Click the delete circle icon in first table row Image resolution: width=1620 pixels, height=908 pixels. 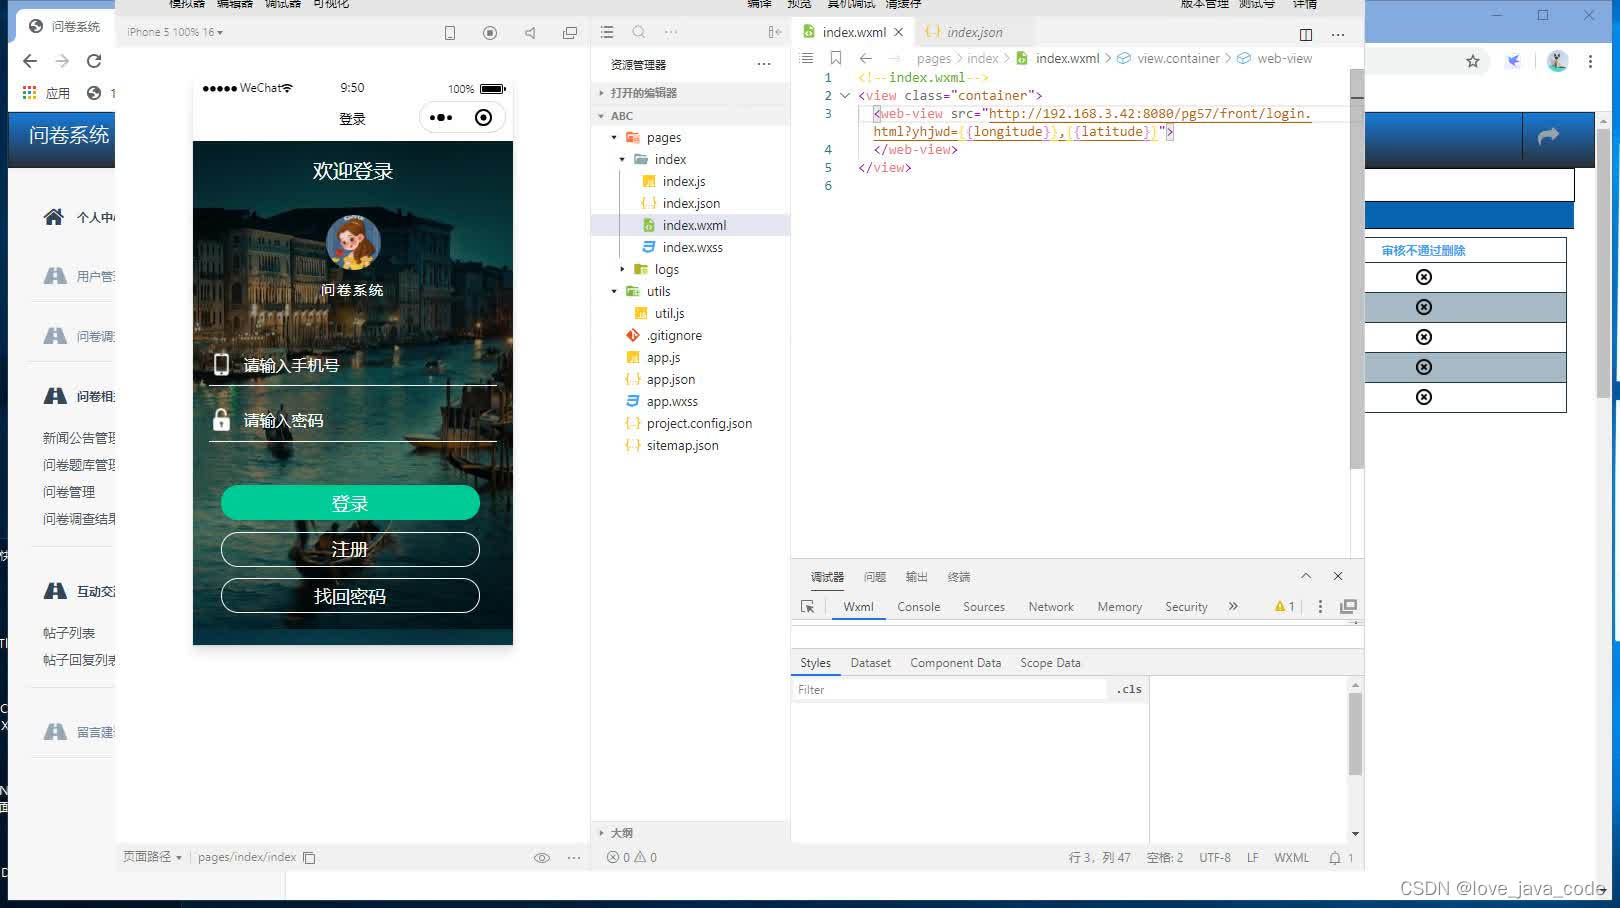pyautogui.click(x=1424, y=277)
